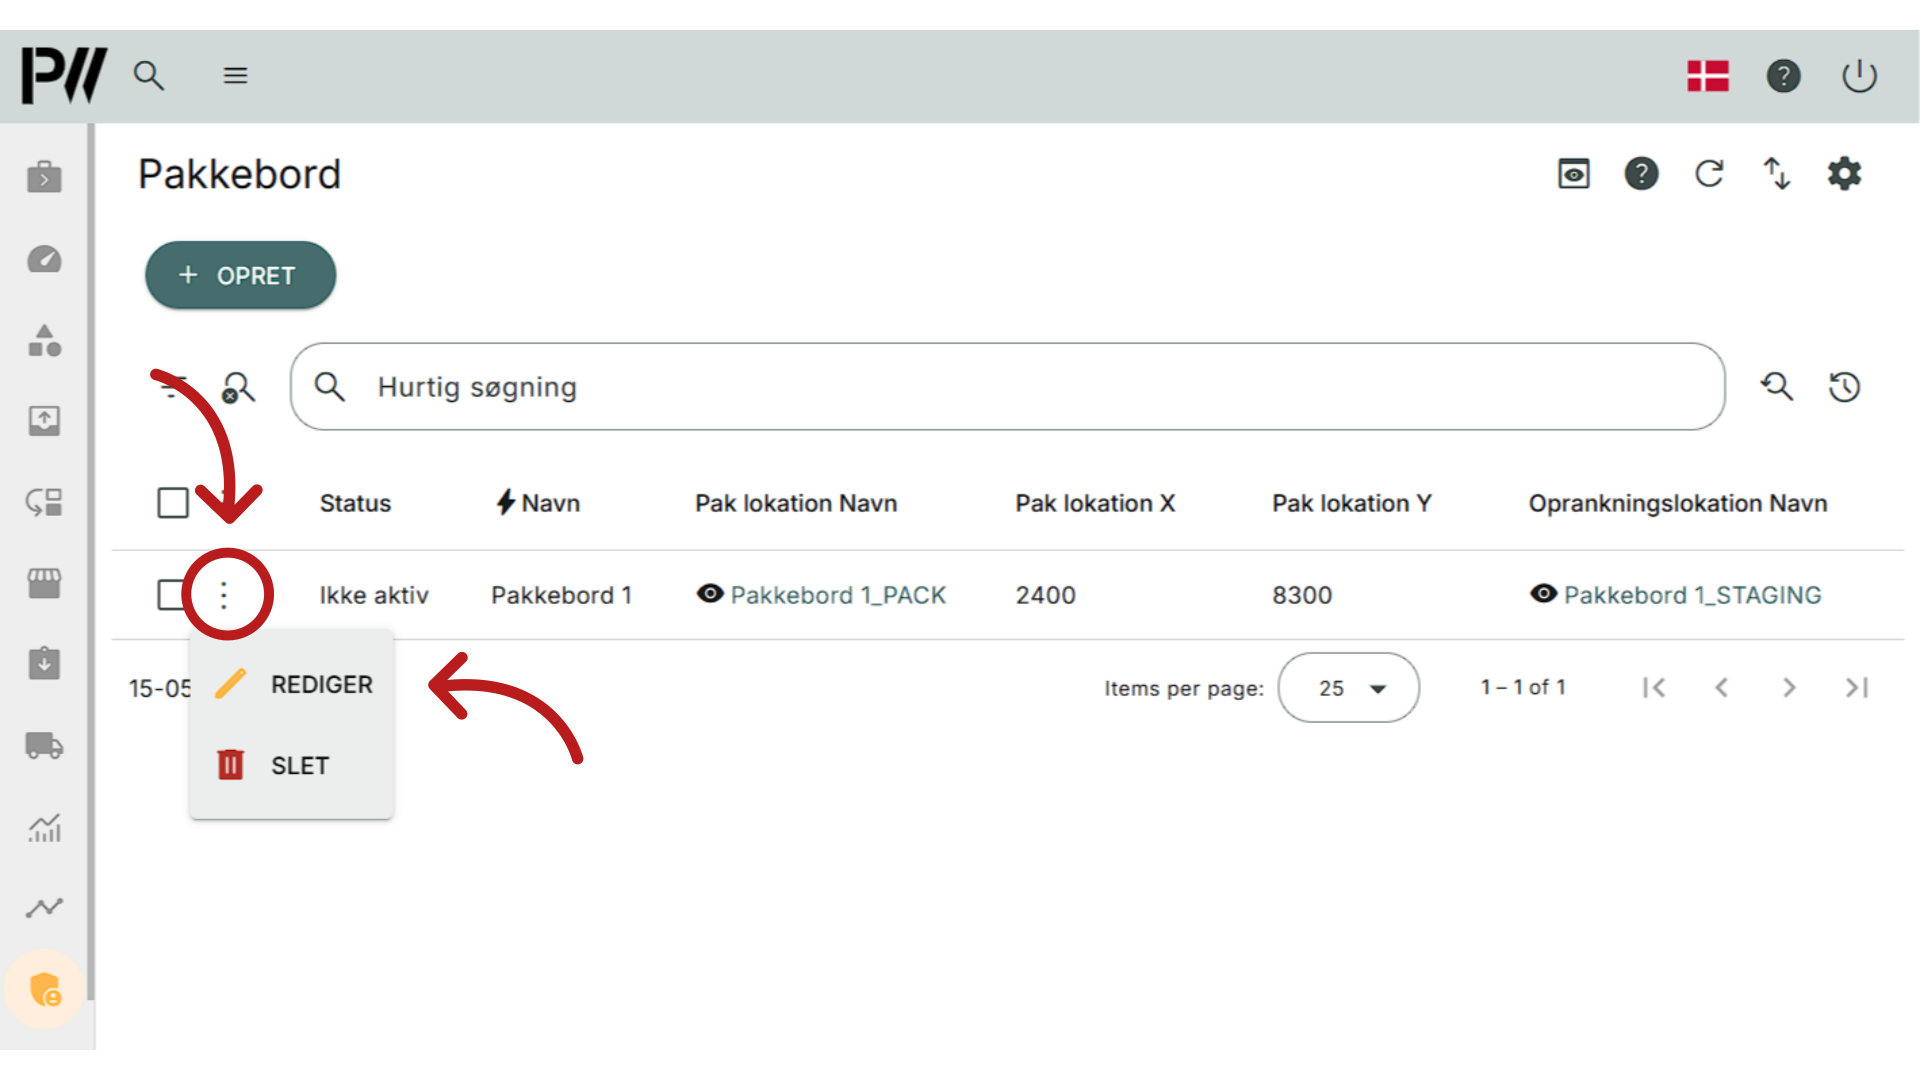Open replenishment layout sidebar icon
This screenshot has height=1080, width=1920.
[x=44, y=502]
